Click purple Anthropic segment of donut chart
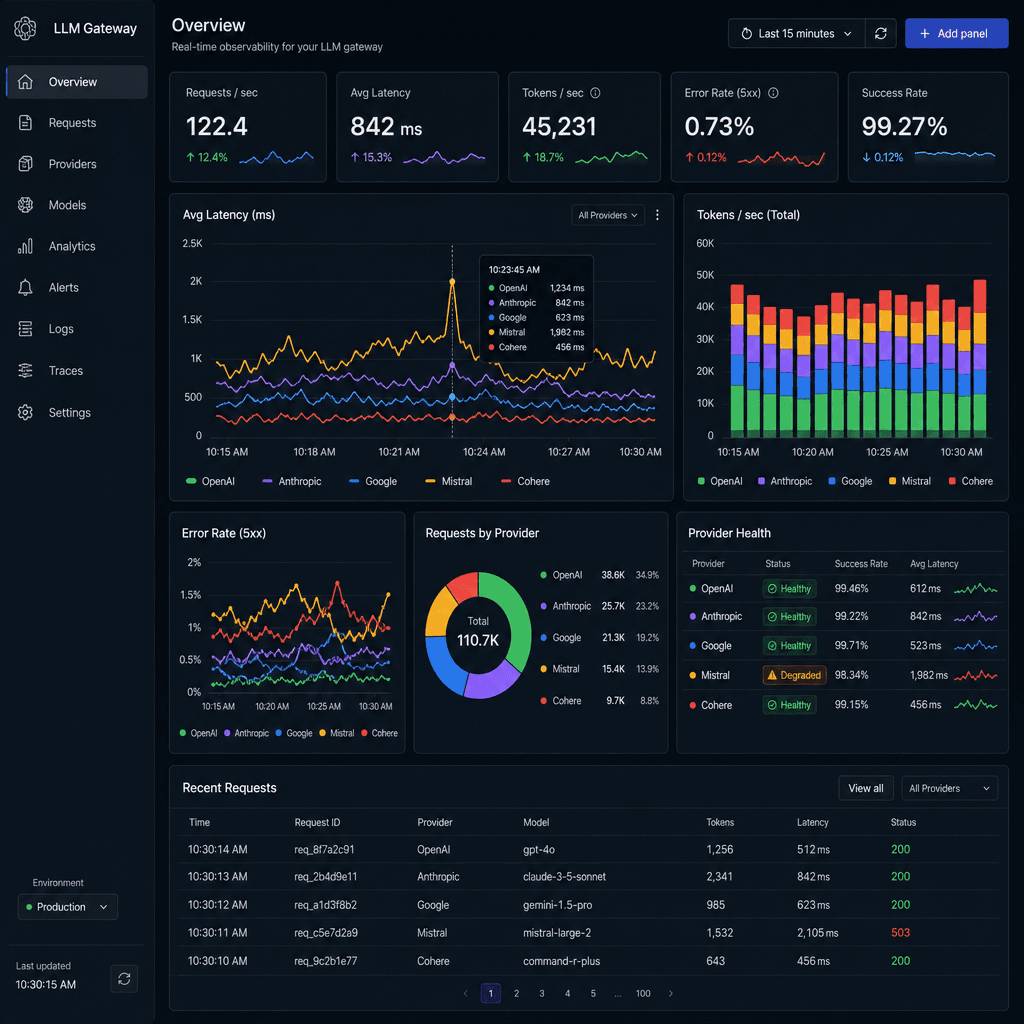This screenshot has width=1024, height=1024. (x=491, y=684)
